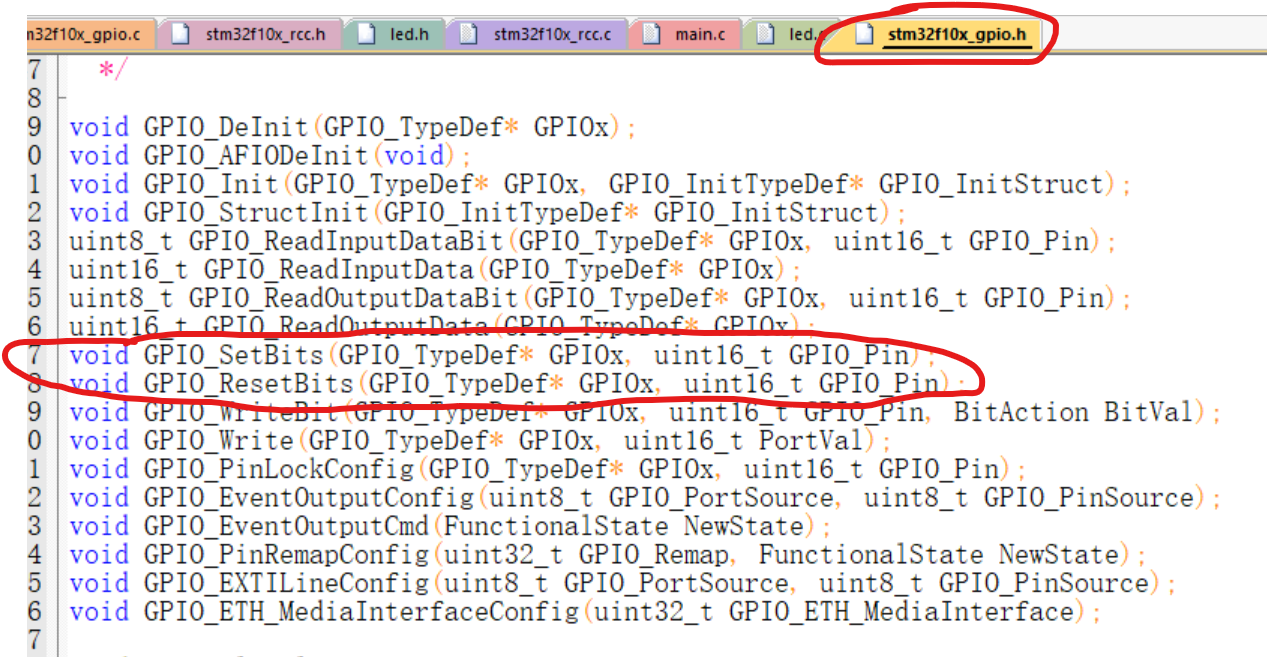Click the GPIO_PinLockConfig function name
Image resolution: width=1267 pixels, height=657 pixels.
280,469
